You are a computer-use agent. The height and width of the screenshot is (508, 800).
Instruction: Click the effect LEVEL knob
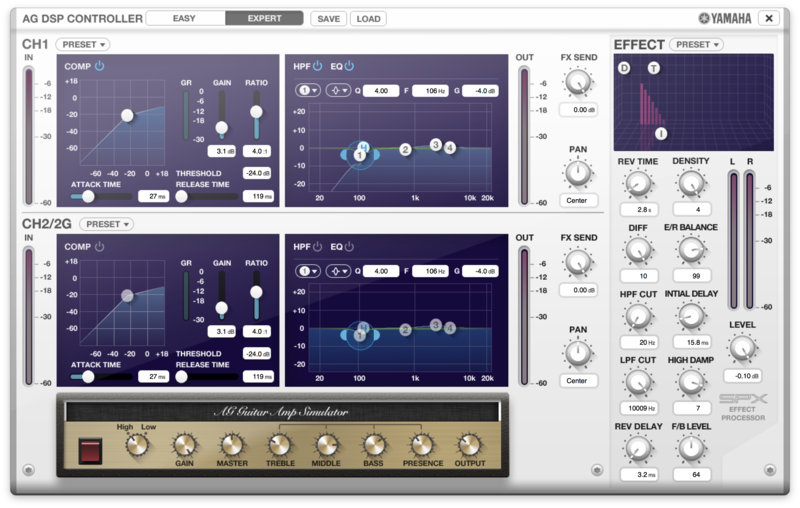[x=741, y=348]
